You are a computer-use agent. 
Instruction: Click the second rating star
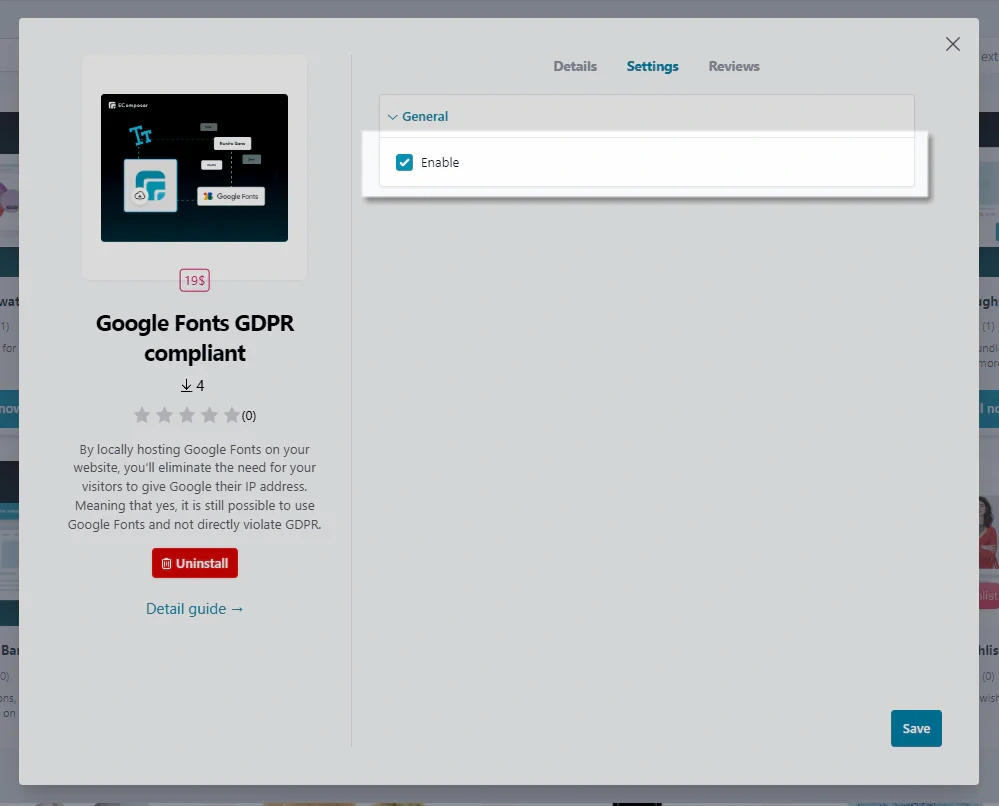coord(165,415)
